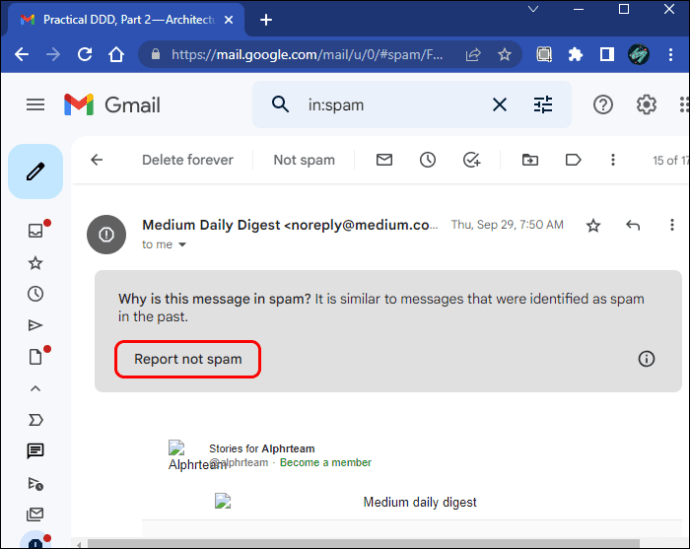Open message More menu dots
Screen dimensions: 690x549
coord(672,225)
